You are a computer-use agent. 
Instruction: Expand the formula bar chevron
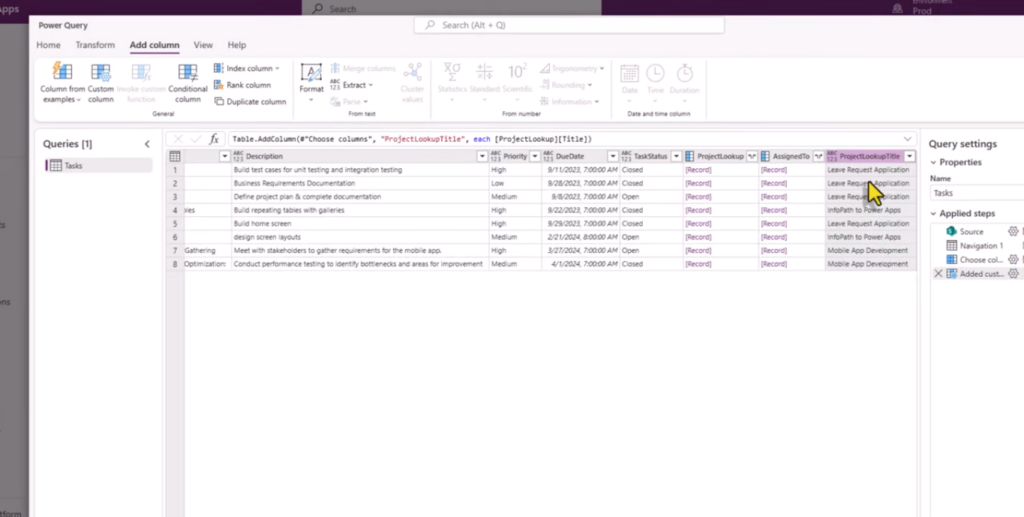point(907,139)
